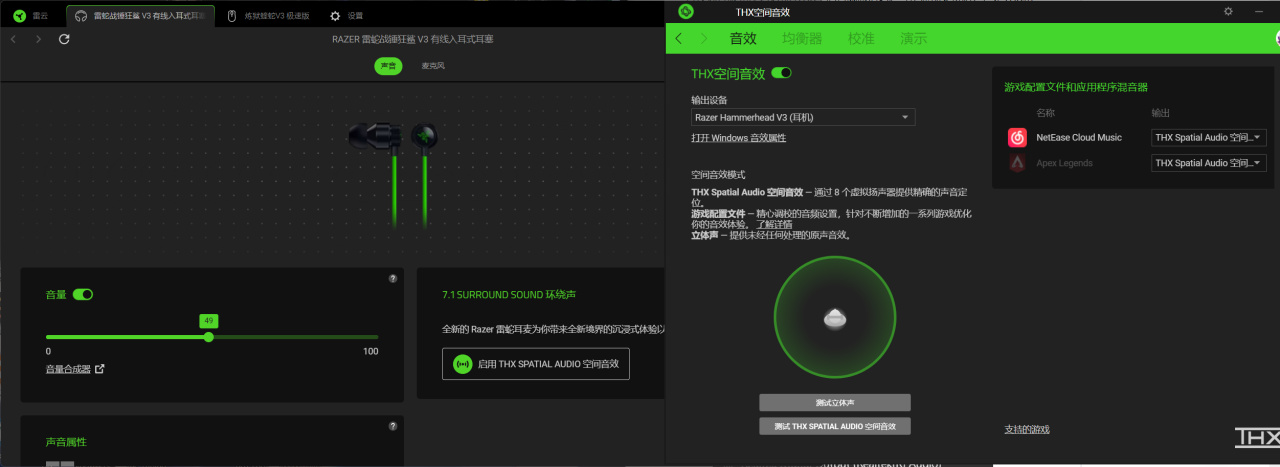This screenshot has height=467, width=1280.
Task: Open the 支持的游戏 supported games link
Action: pyautogui.click(x=1027, y=429)
